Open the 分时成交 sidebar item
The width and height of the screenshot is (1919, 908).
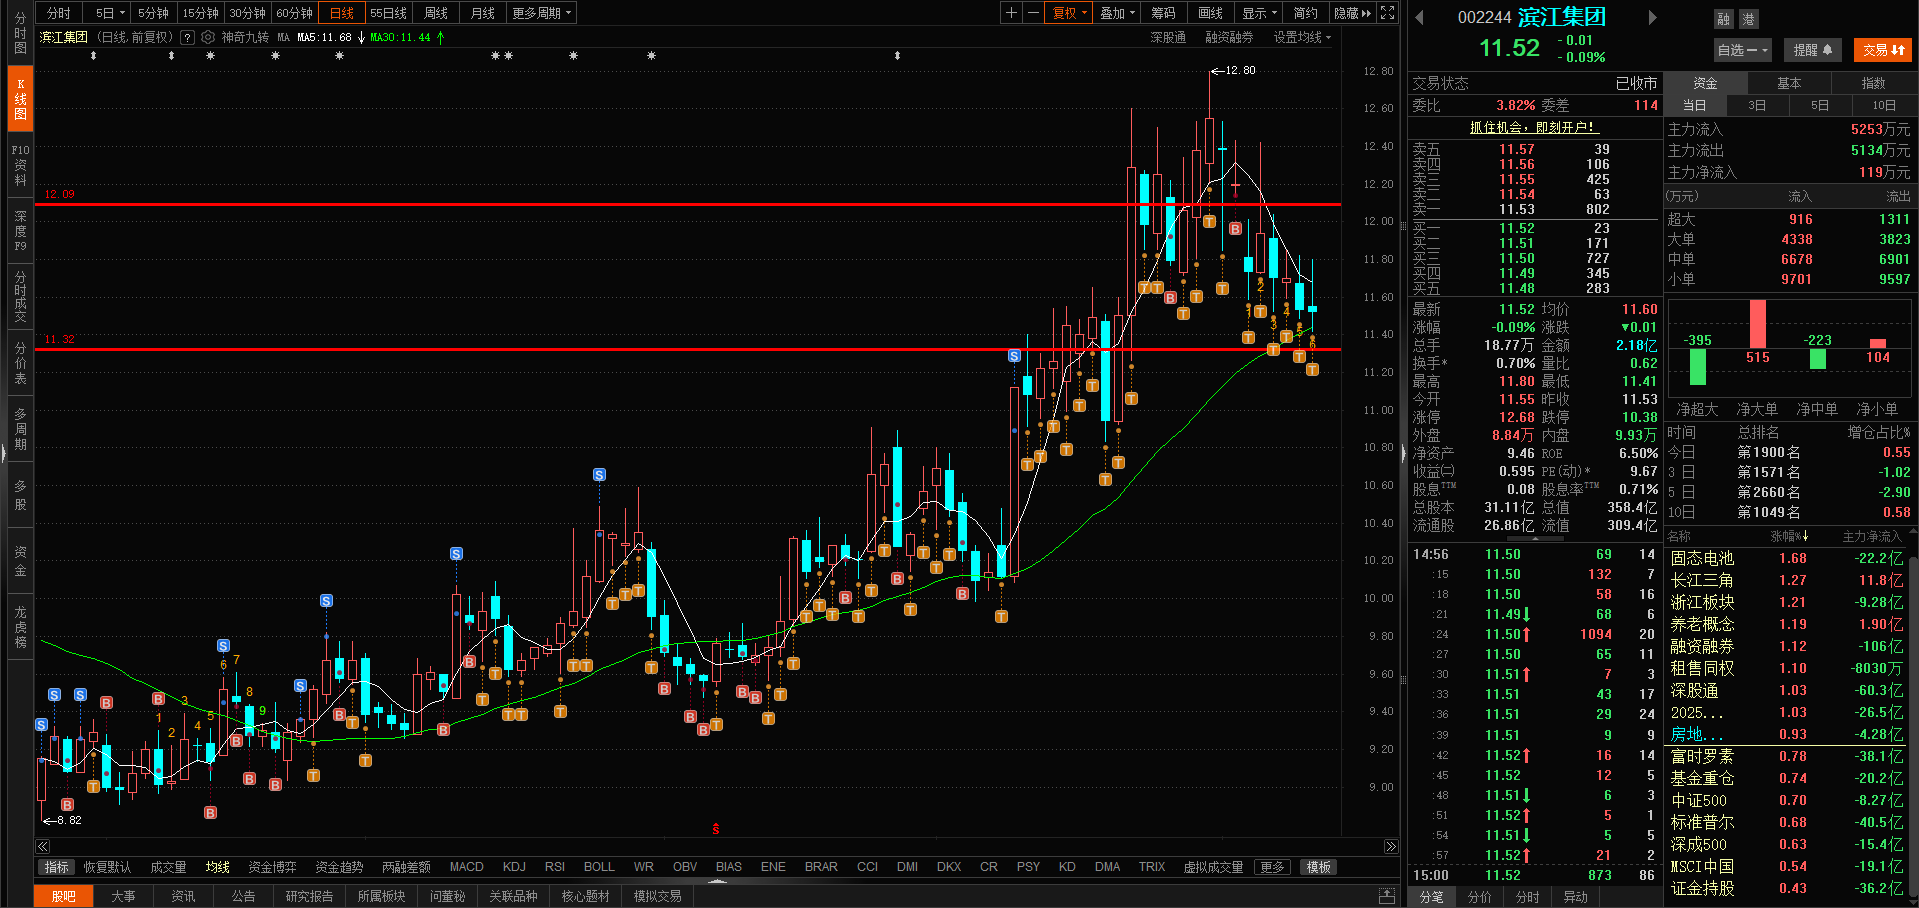coord(20,296)
